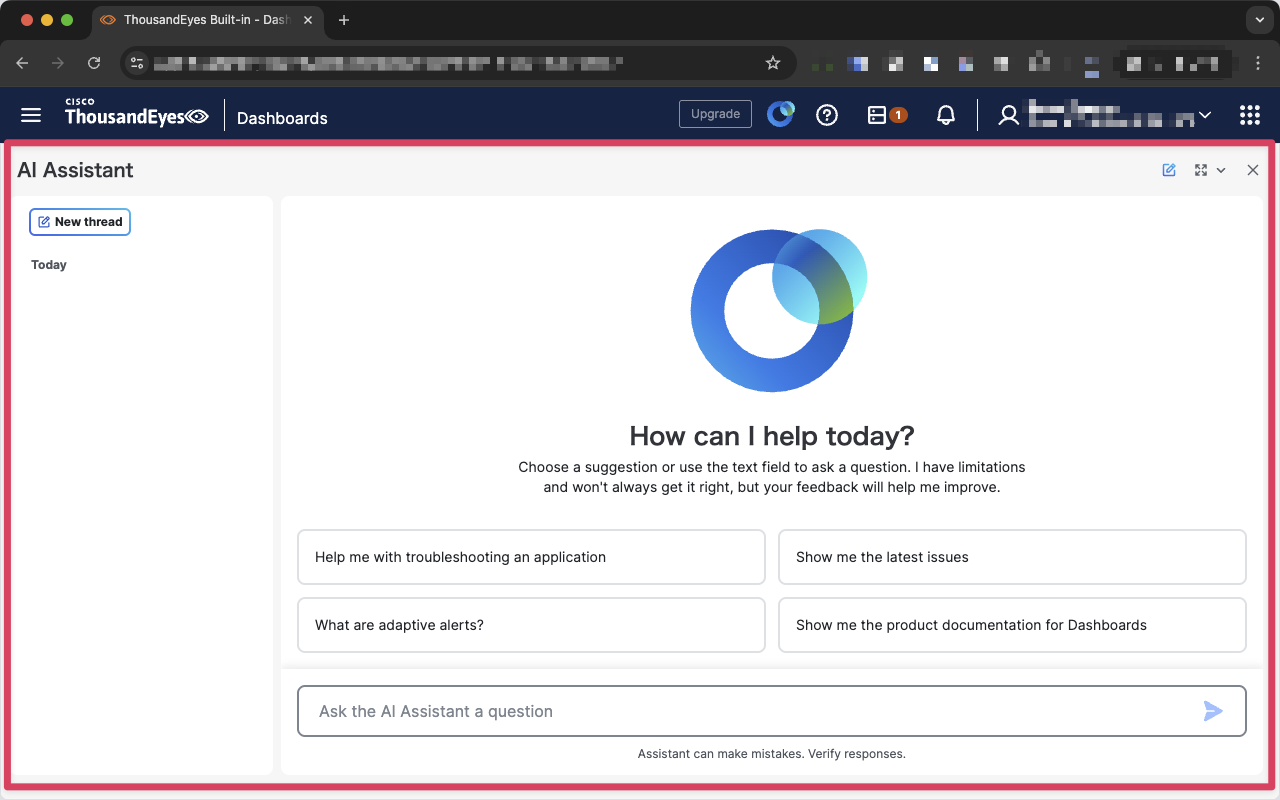The width and height of the screenshot is (1280, 800).
Task: Click the Cisco ThousandEyes logo
Action: 137,113
